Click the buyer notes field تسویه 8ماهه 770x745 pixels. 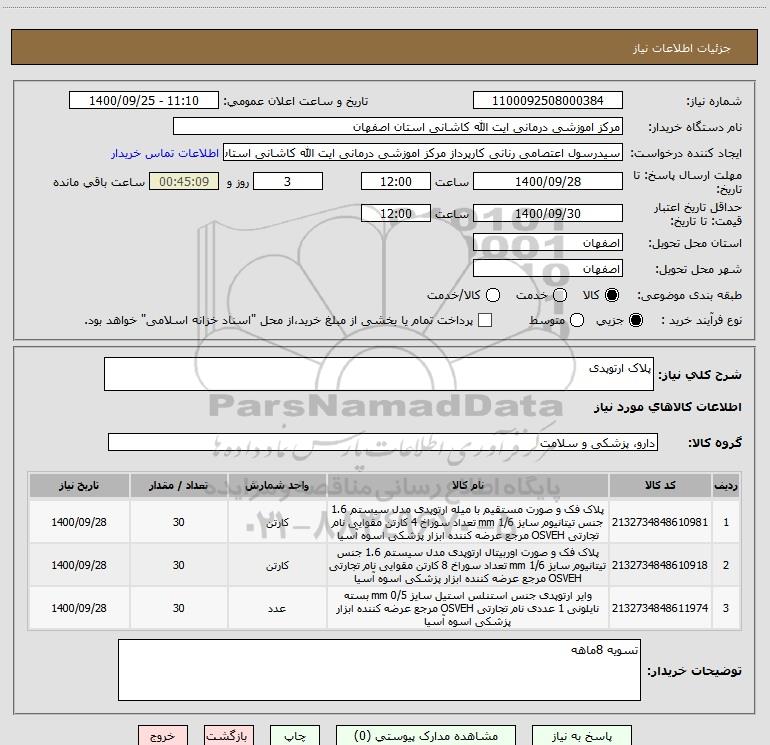(379, 670)
